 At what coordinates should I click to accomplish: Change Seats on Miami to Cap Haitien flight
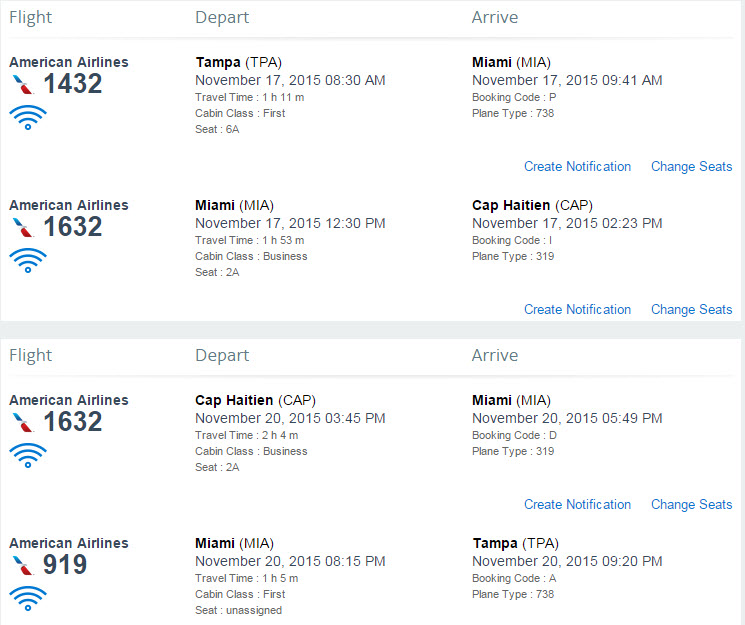click(x=691, y=309)
